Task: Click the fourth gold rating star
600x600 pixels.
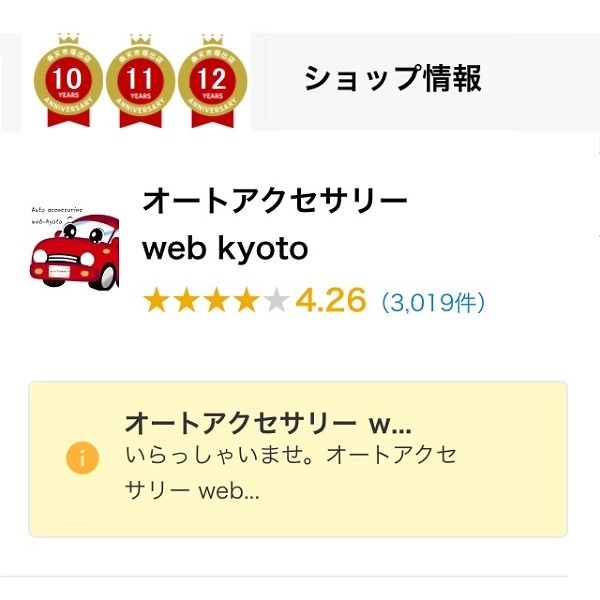Action: coord(246,300)
